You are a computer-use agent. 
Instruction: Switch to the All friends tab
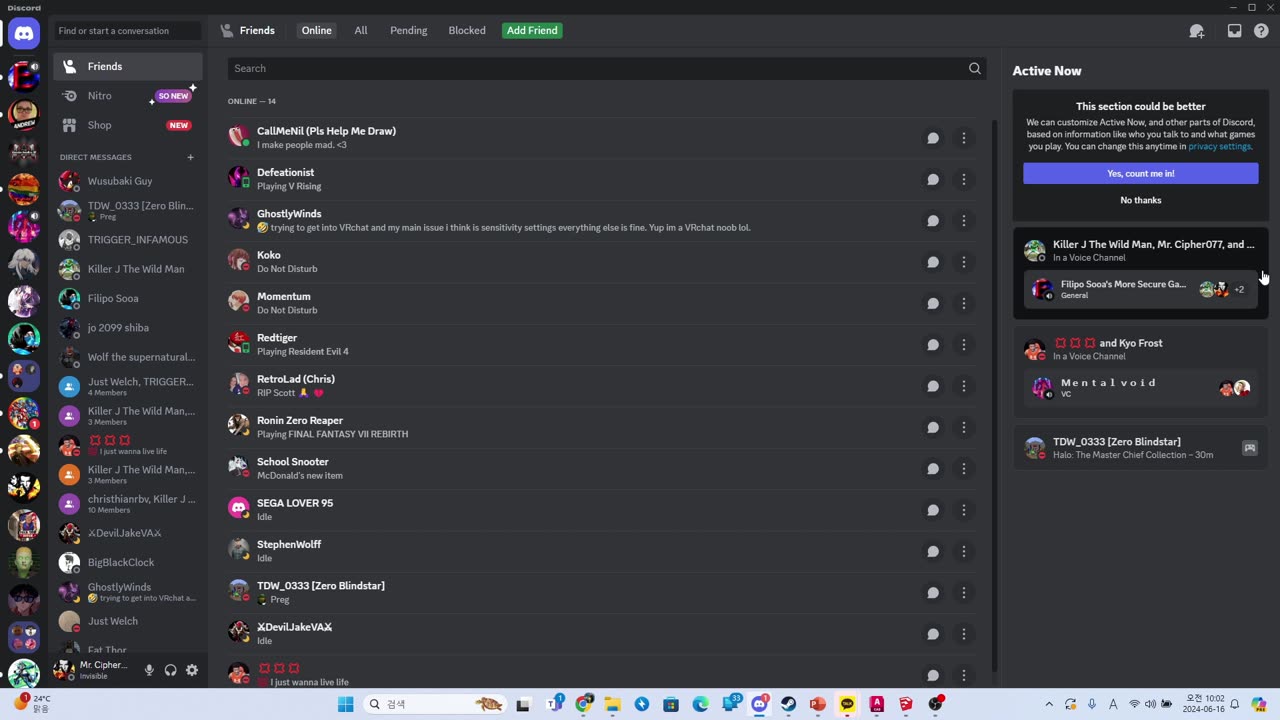tap(361, 31)
